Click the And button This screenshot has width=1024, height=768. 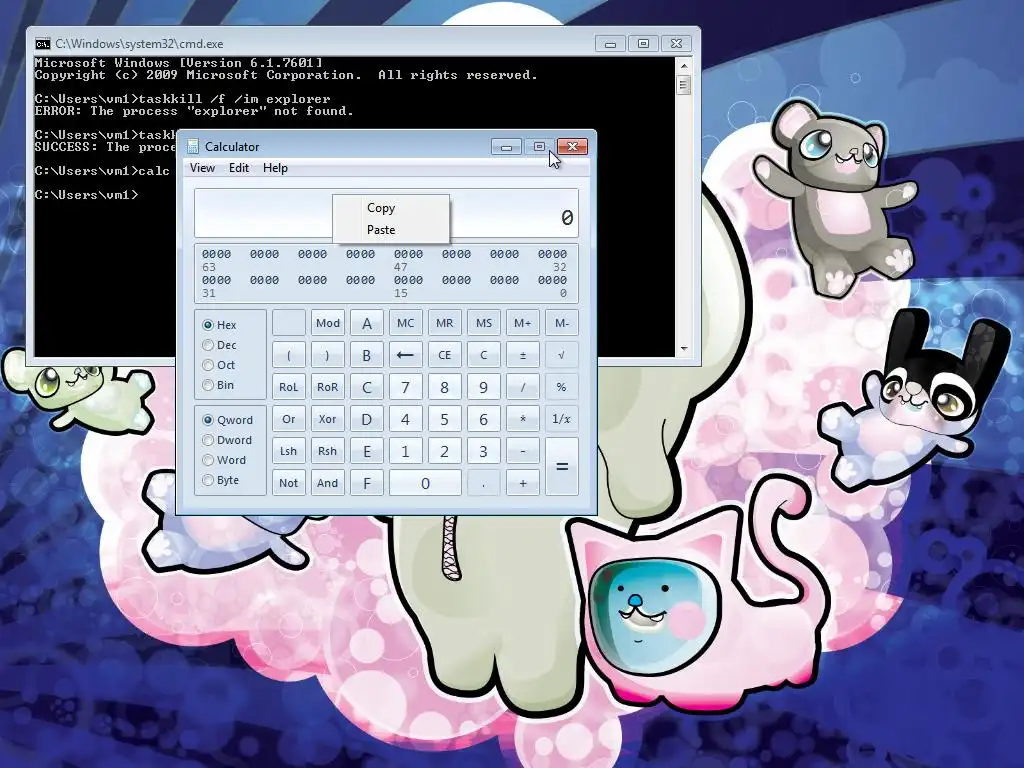pos(327,483)
